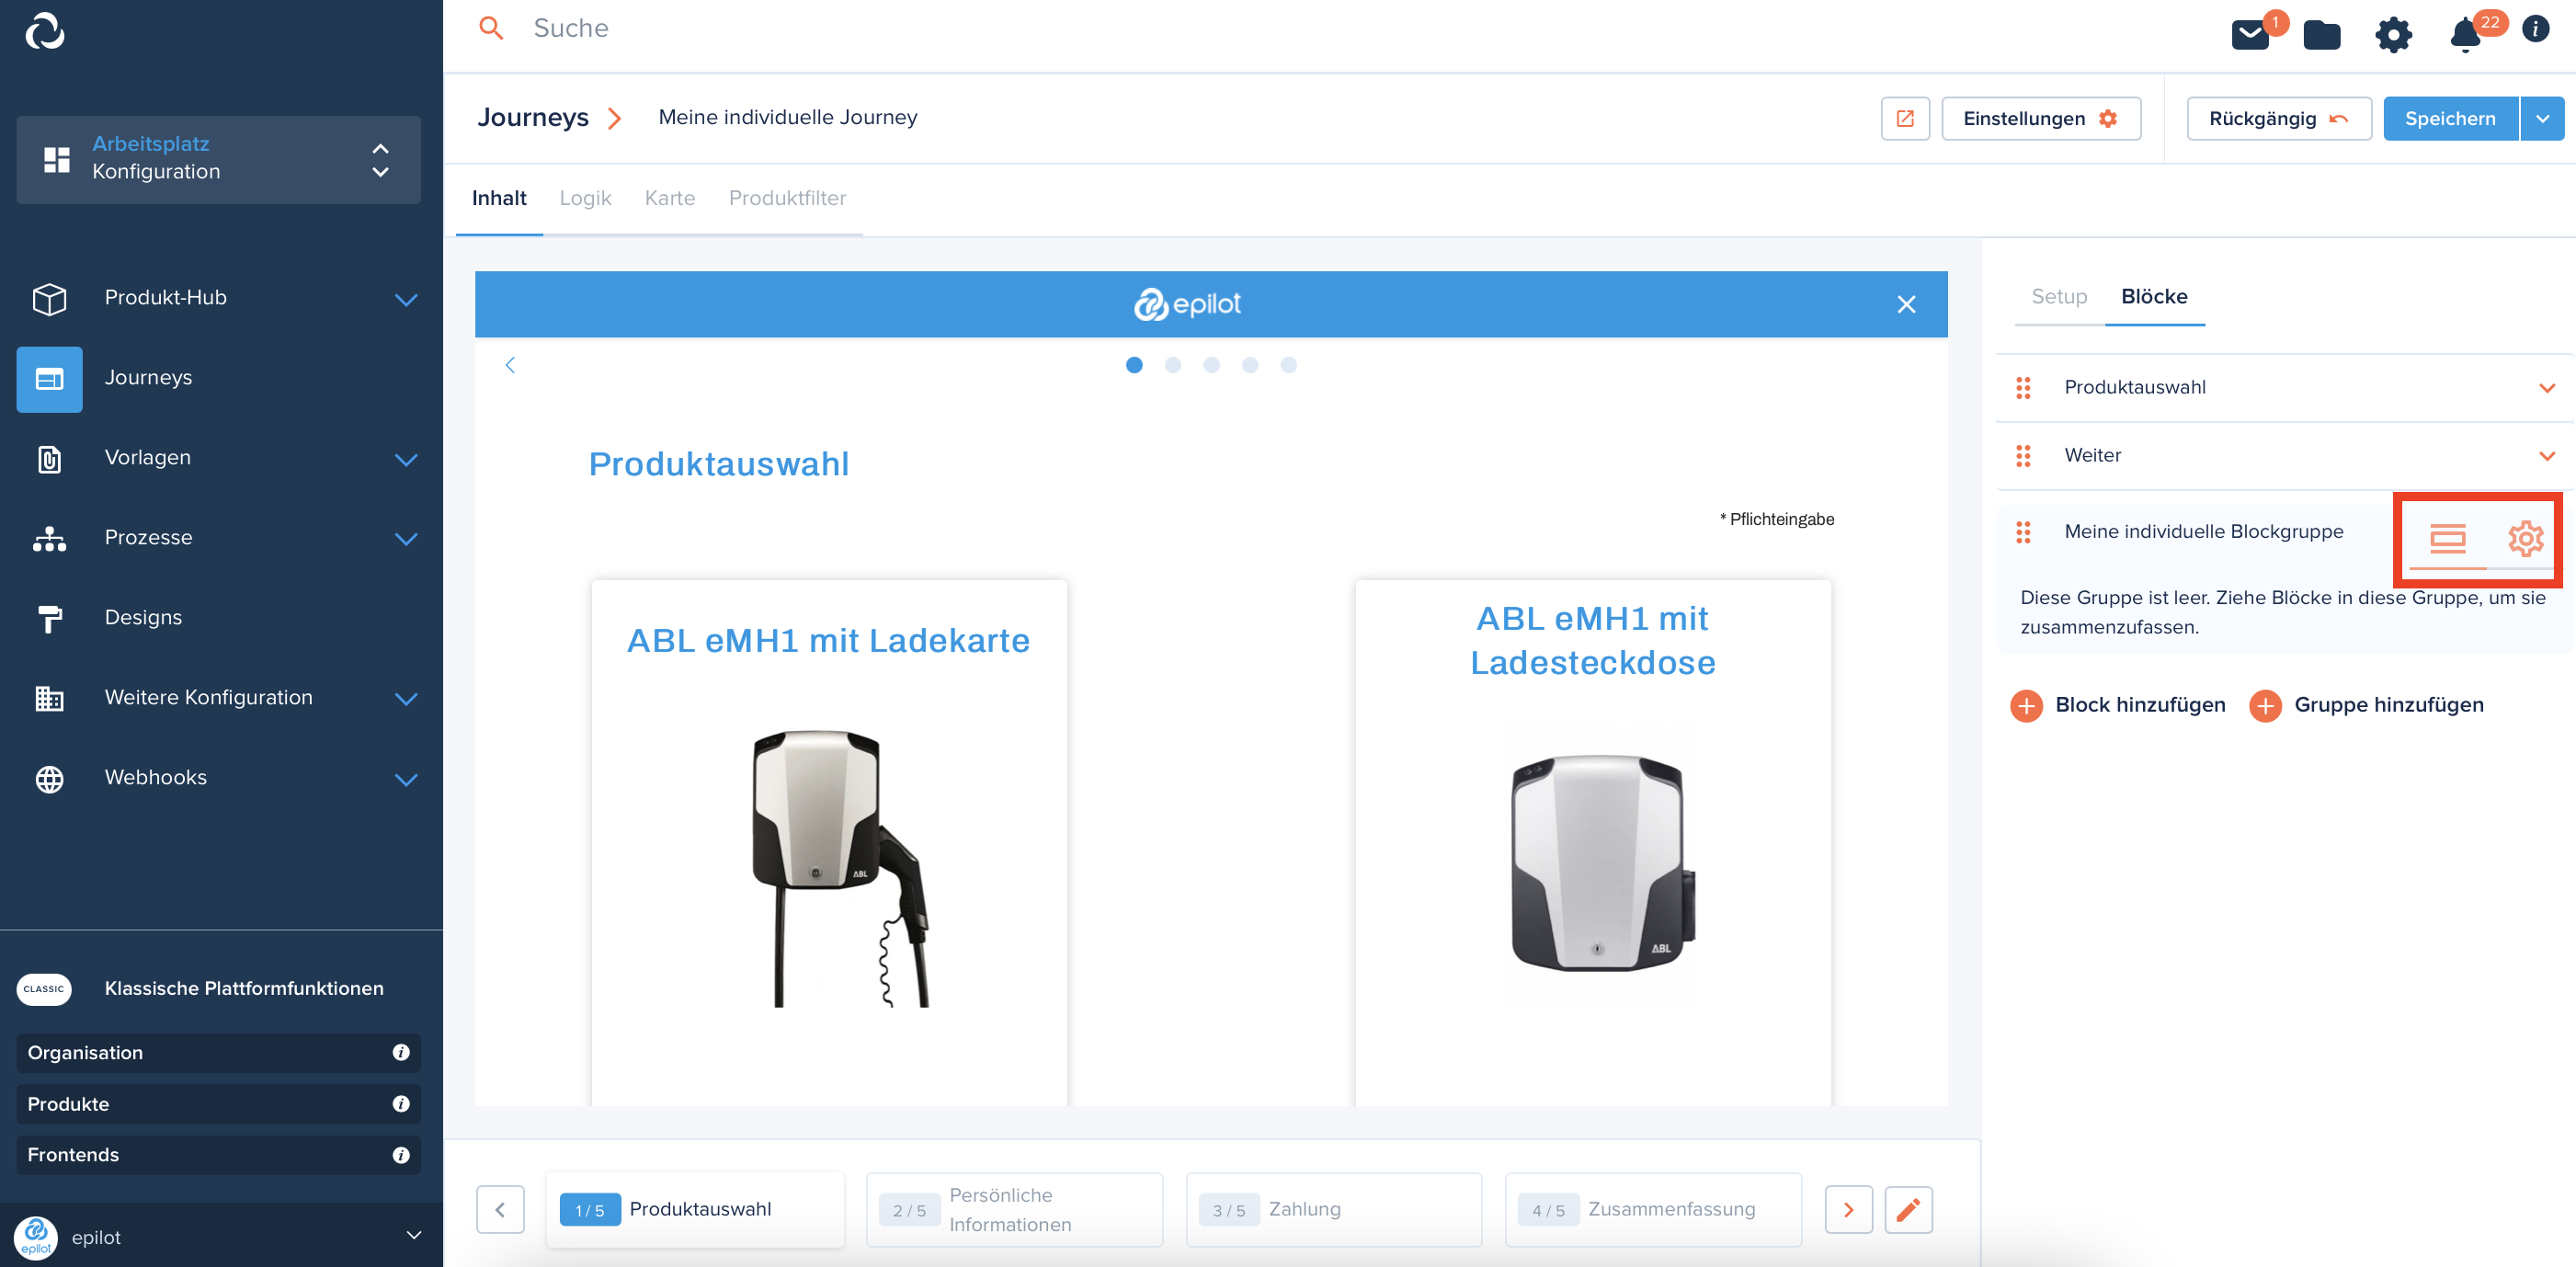Click the Vorlagen clipboard icon
The height and width of the screenshot is (1267, 2576).
coord(49,459)
